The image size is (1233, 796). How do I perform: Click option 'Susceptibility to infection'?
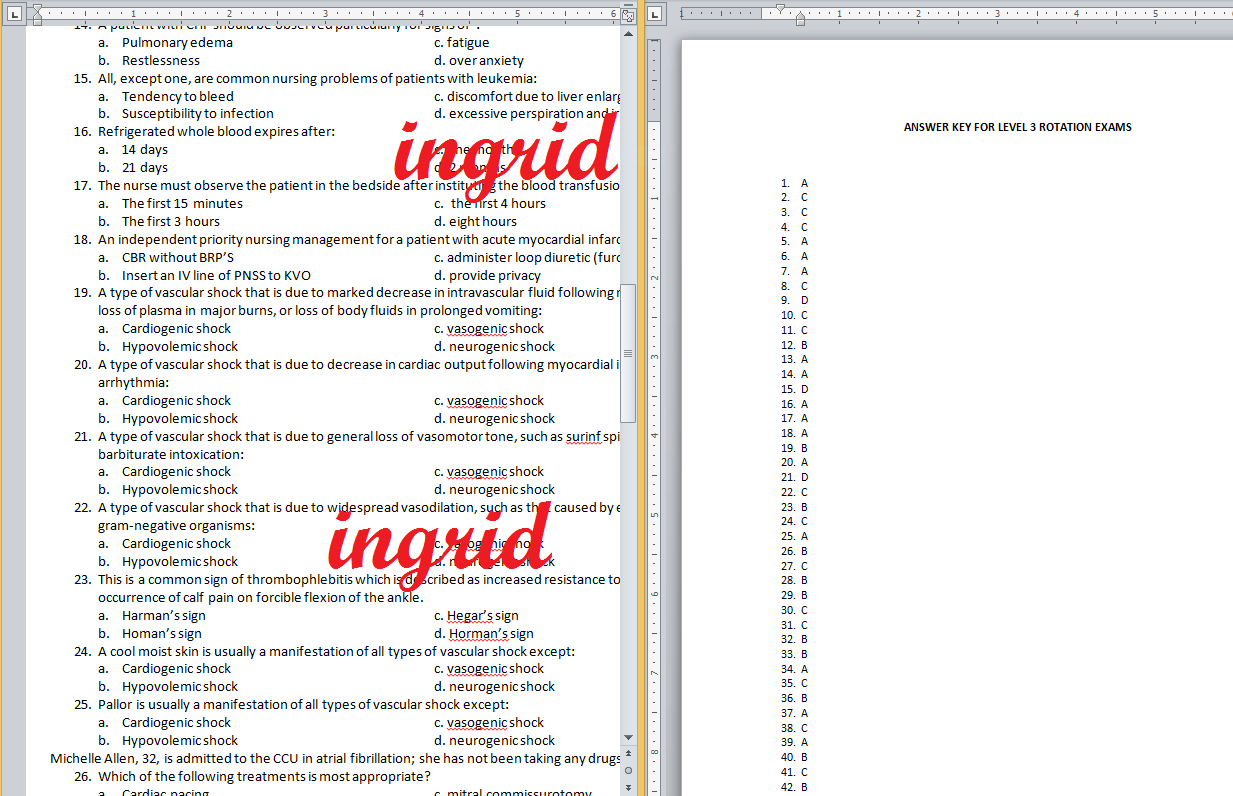(x=198, y=113)
